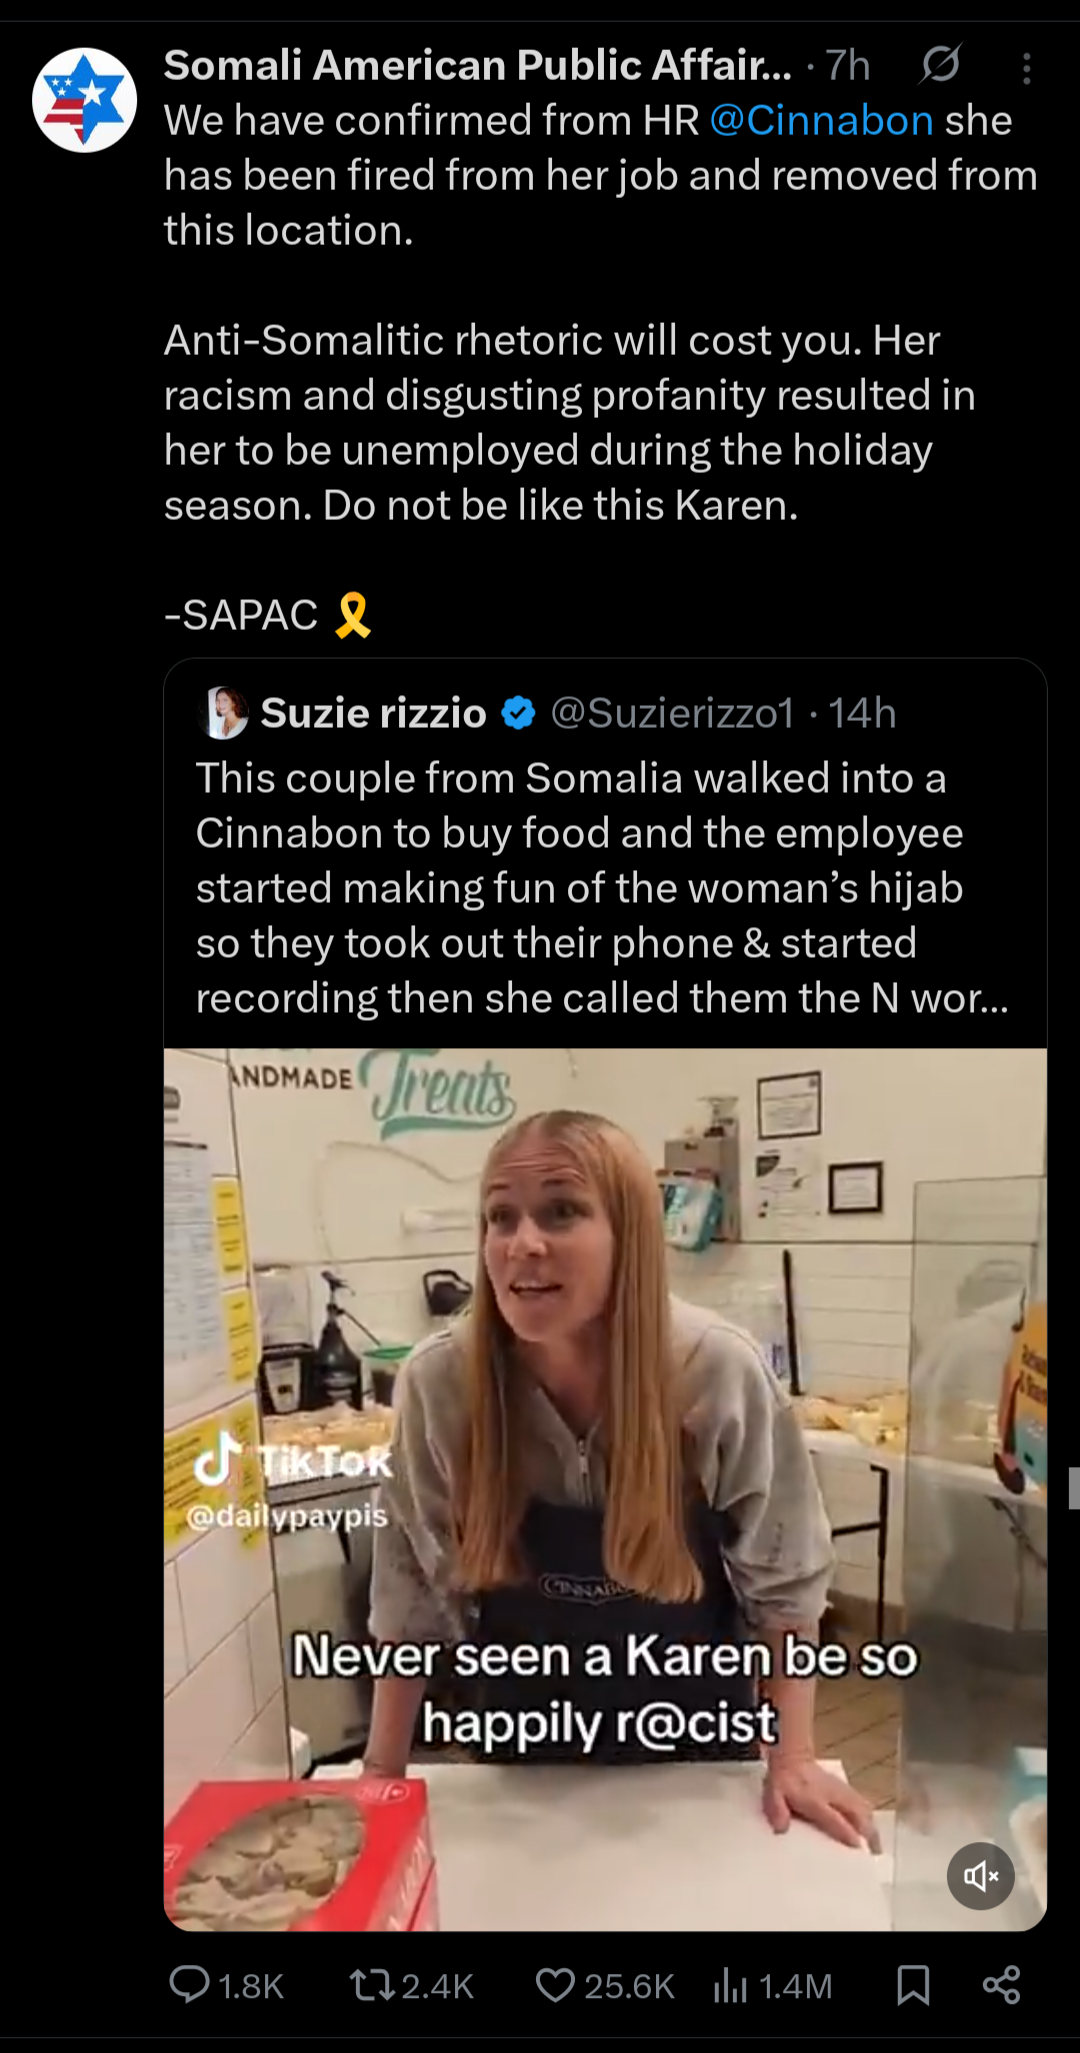Open the Somali American Public Affairs profile avatar

pyautogui.click(x=84, y=100)
